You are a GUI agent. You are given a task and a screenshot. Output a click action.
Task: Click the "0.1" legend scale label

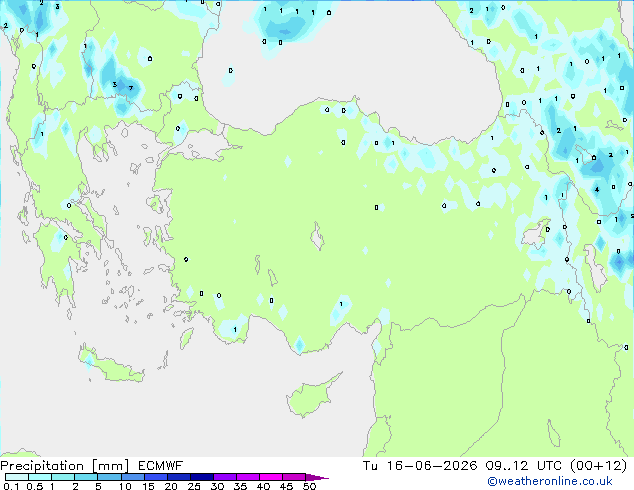point(11,486)
